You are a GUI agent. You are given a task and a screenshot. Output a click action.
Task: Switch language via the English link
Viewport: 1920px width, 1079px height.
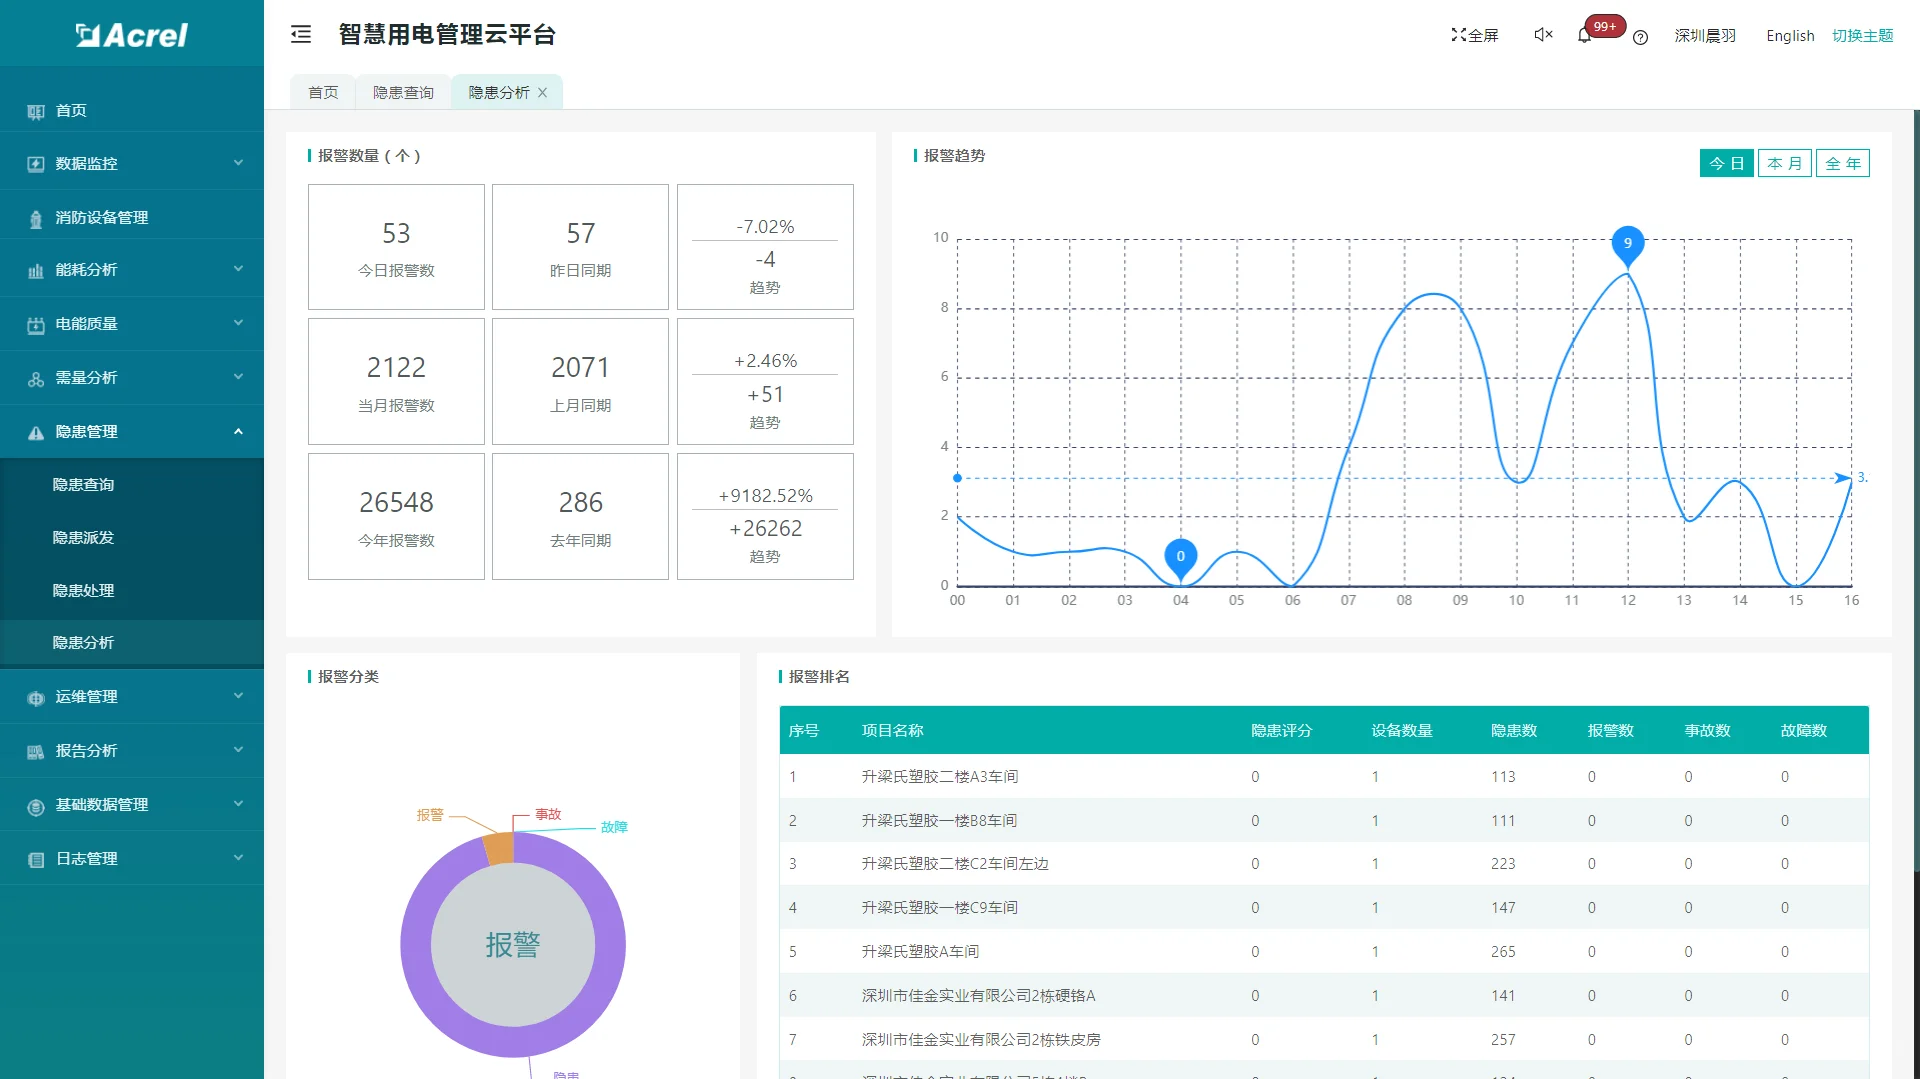pos(1789,36)
